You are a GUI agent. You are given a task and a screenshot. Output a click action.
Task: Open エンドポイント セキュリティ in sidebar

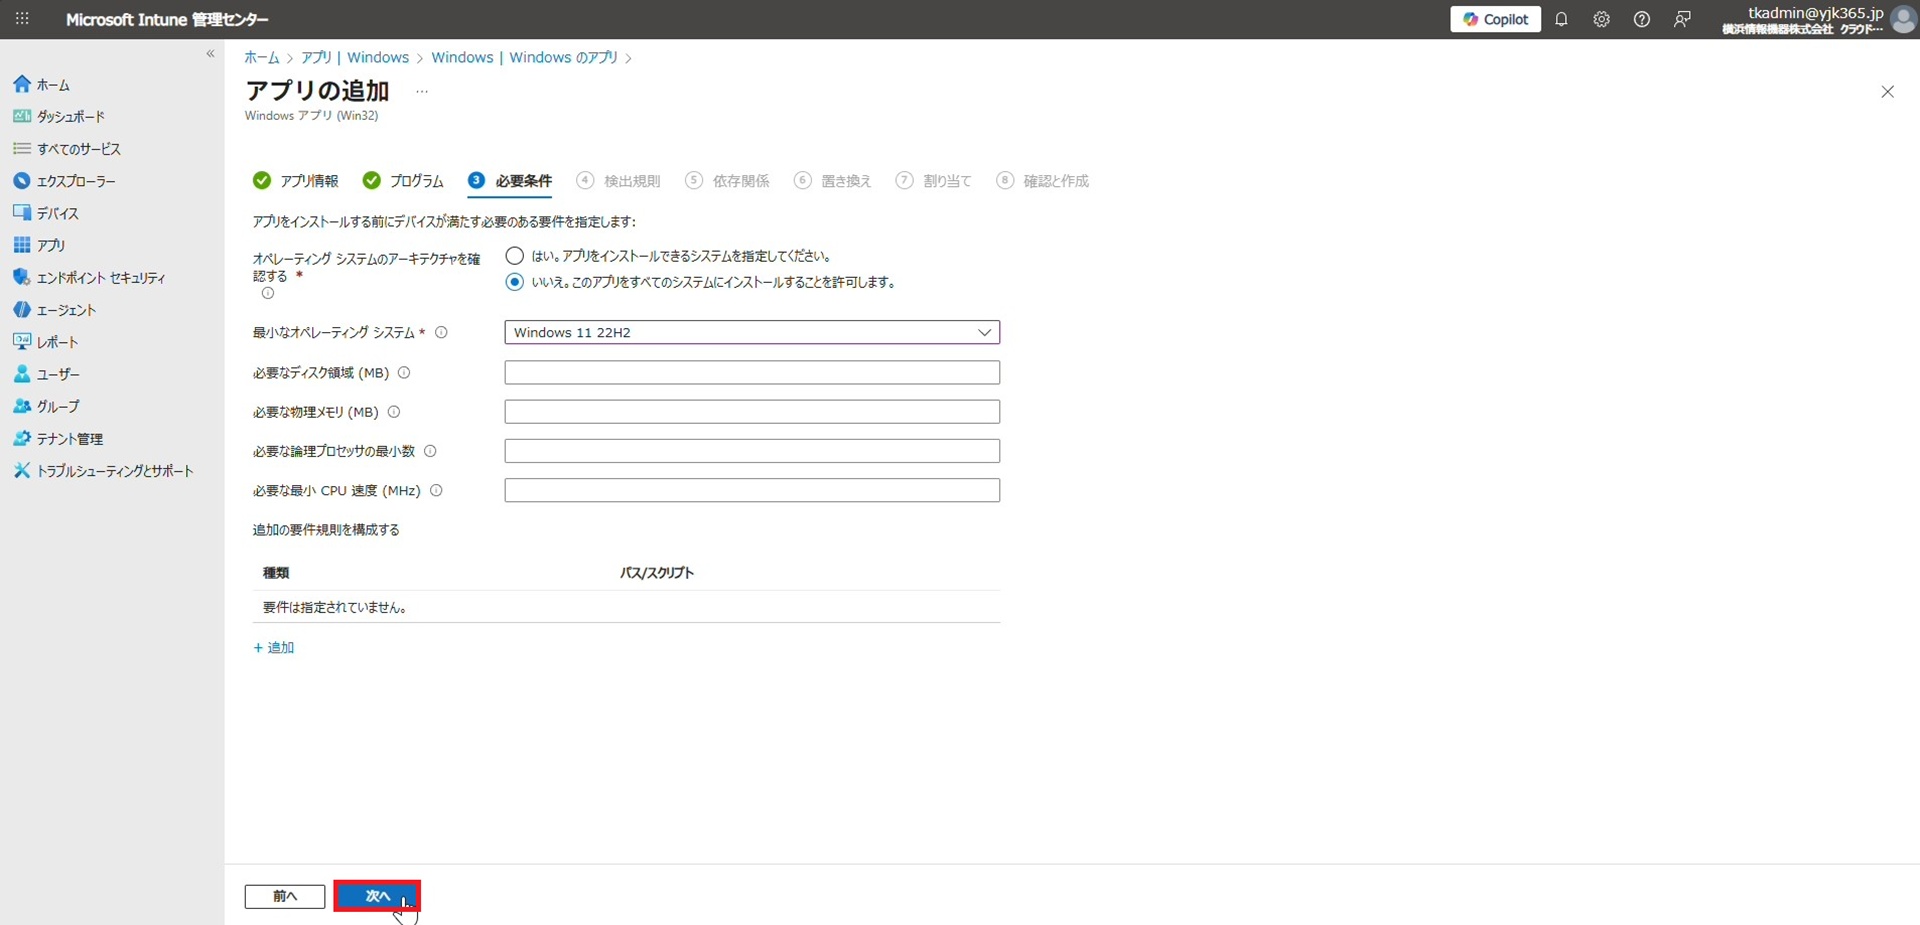(100, 278)
